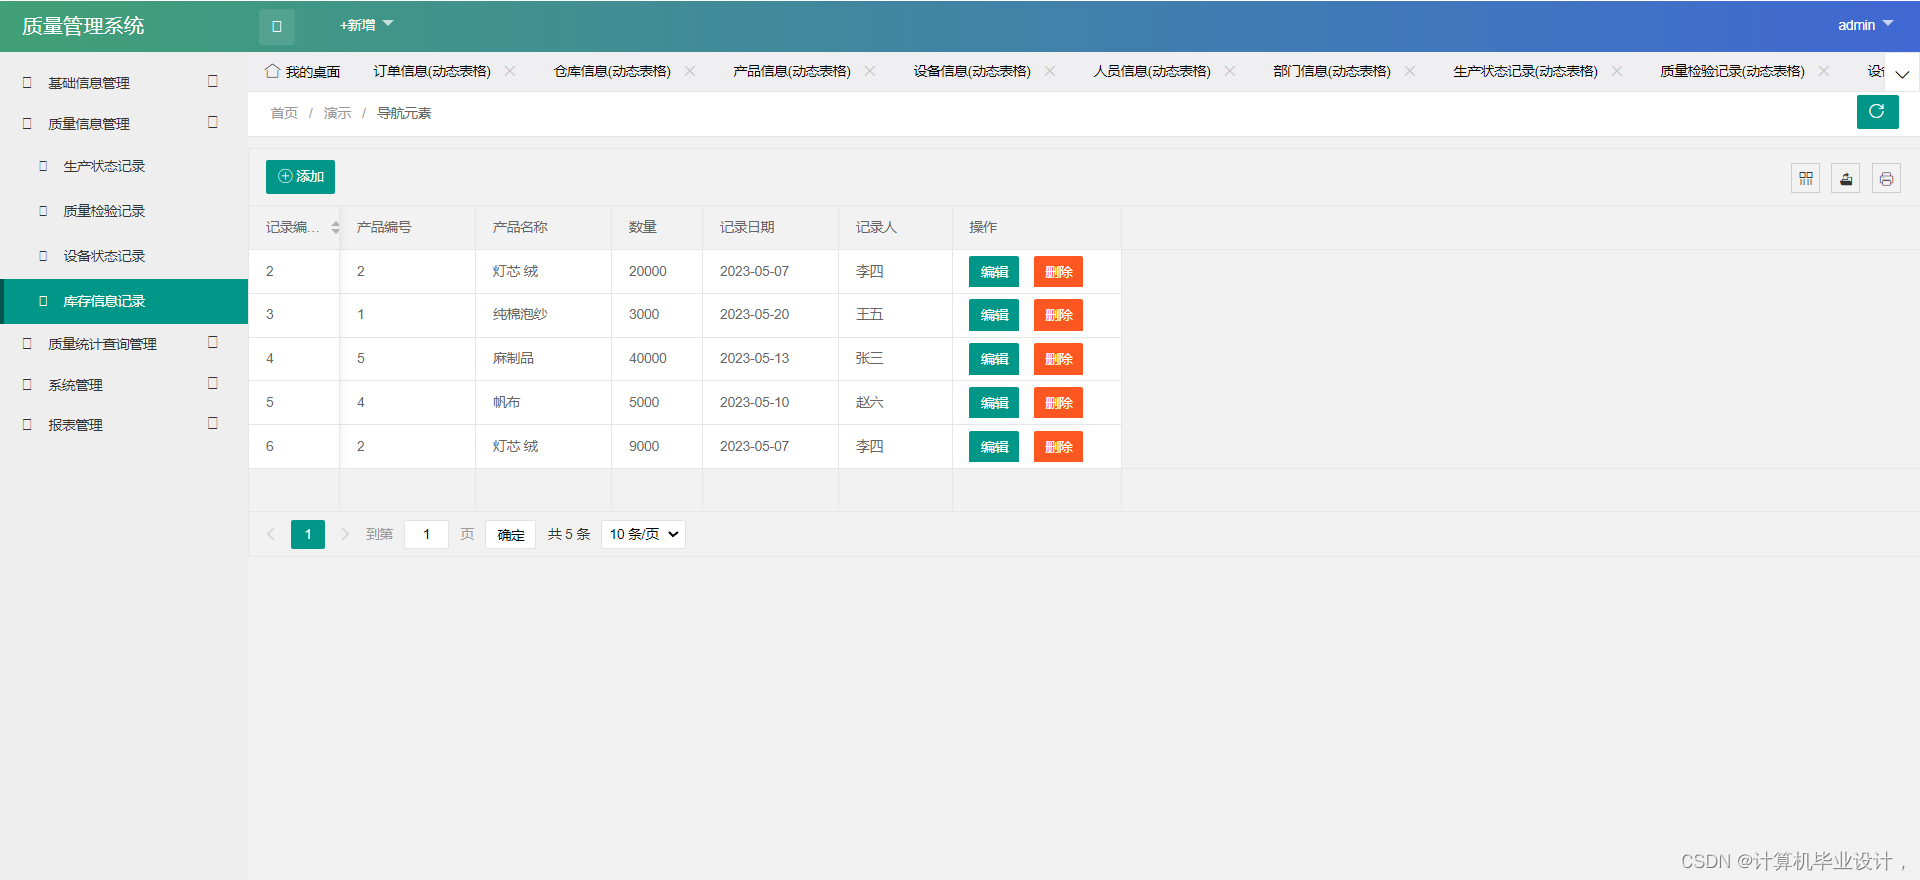Switch to 生产状态记录(动态表格) tab
1920x880 pixels.
pyautogui.click(x=1525, y=72)
